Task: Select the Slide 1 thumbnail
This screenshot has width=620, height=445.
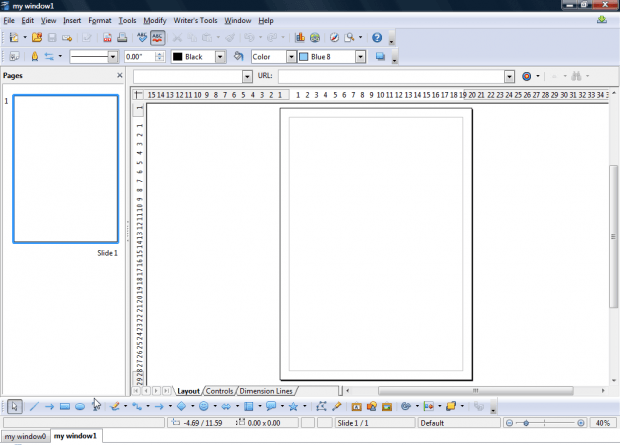Action: 66,169
